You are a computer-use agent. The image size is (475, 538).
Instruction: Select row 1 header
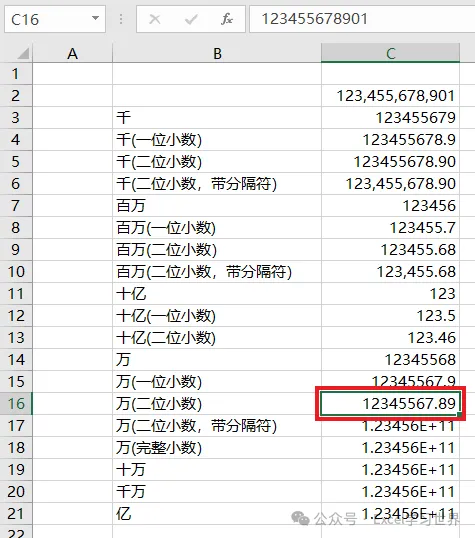16,74
